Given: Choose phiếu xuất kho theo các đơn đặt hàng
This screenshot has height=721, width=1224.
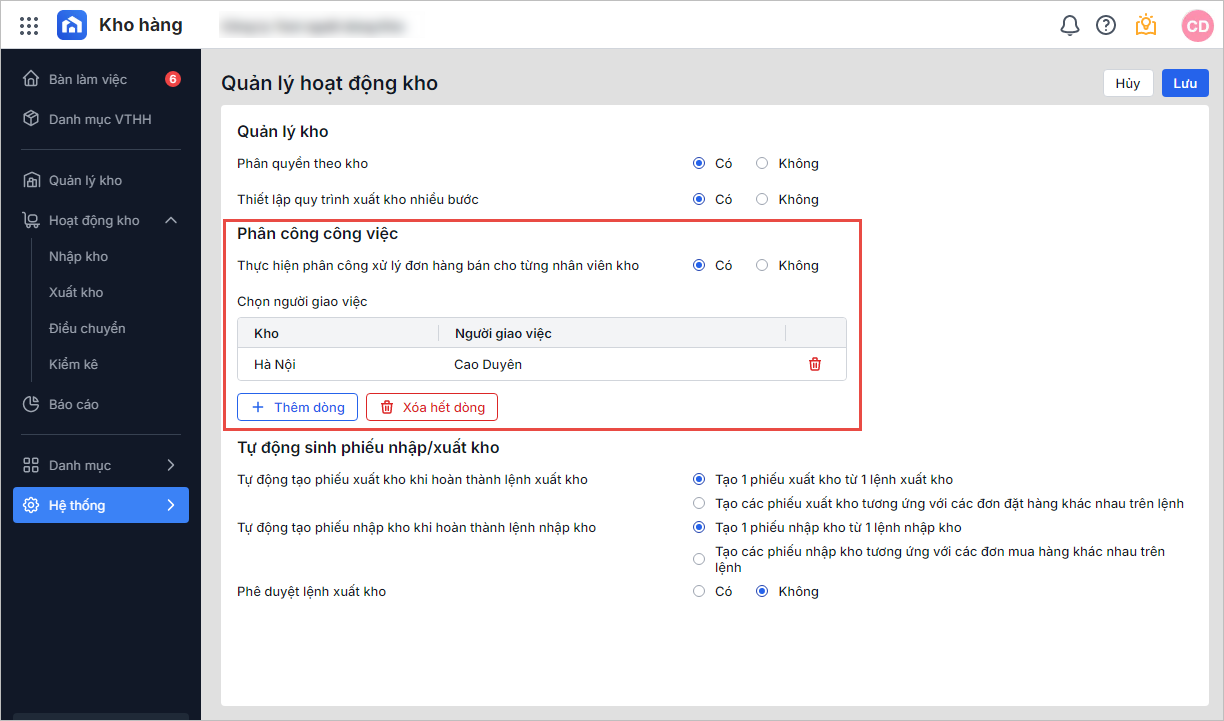Looking at the screenshot, I should [699, 503].
